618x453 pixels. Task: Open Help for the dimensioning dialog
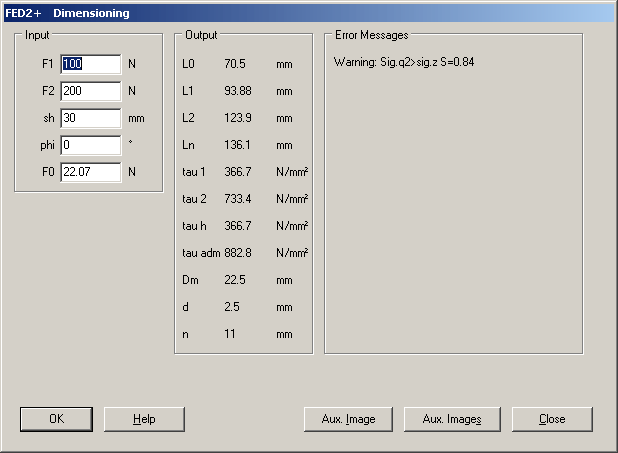[x=144, y=419]
